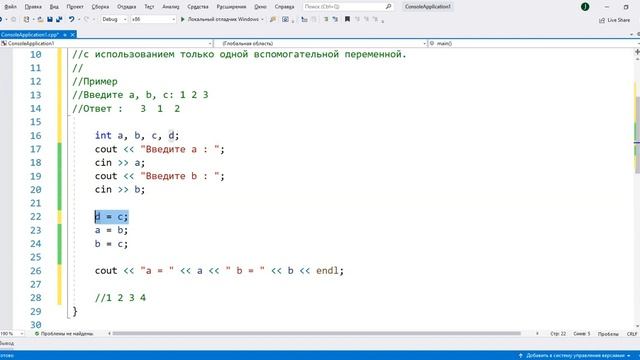Click the Save All icon in toolbar
The height and width of the screenshot is (360, 640).
pyautogui.click(x=59, y=19)
